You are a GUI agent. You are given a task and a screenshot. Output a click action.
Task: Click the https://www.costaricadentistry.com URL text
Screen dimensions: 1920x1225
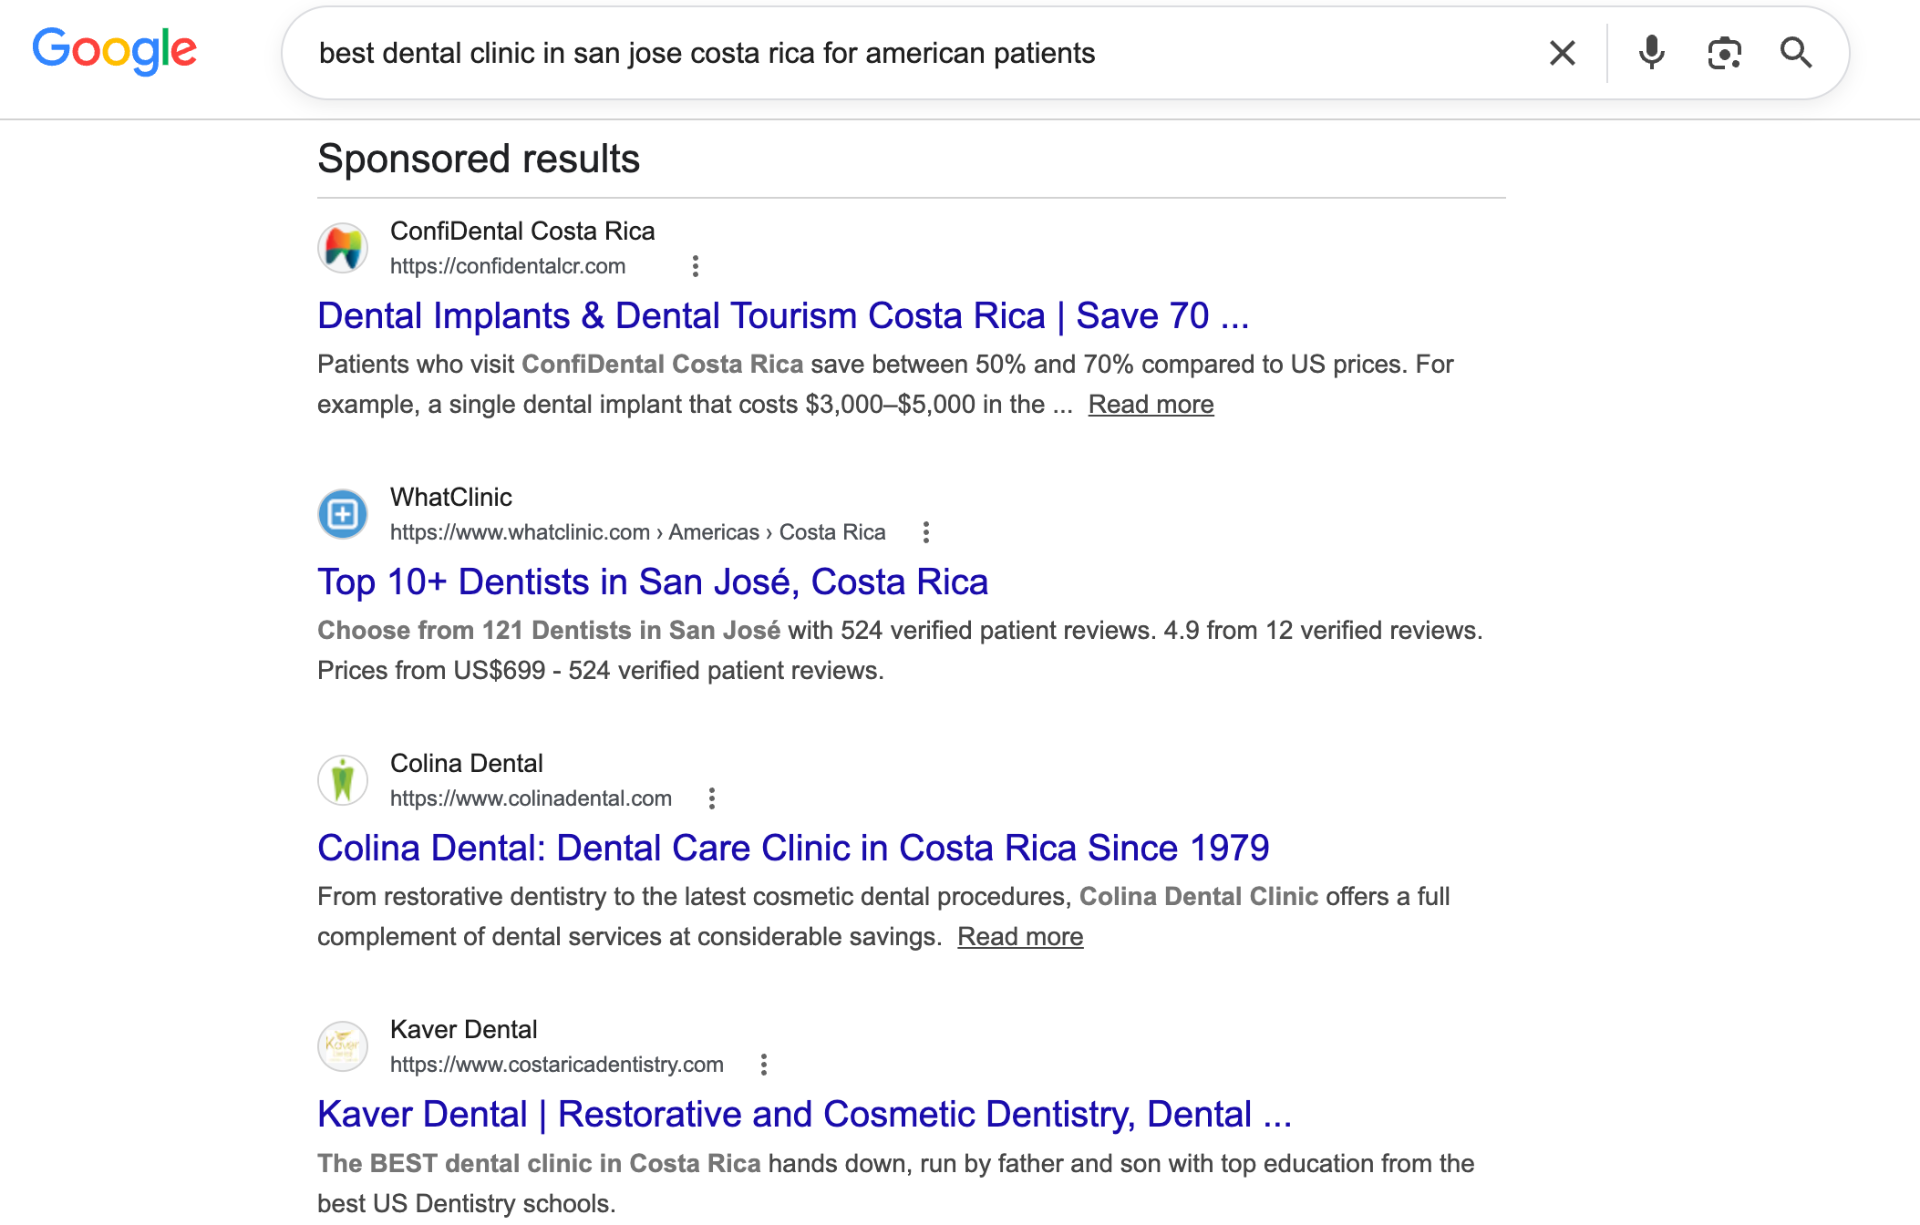(x=557, y=1064)
